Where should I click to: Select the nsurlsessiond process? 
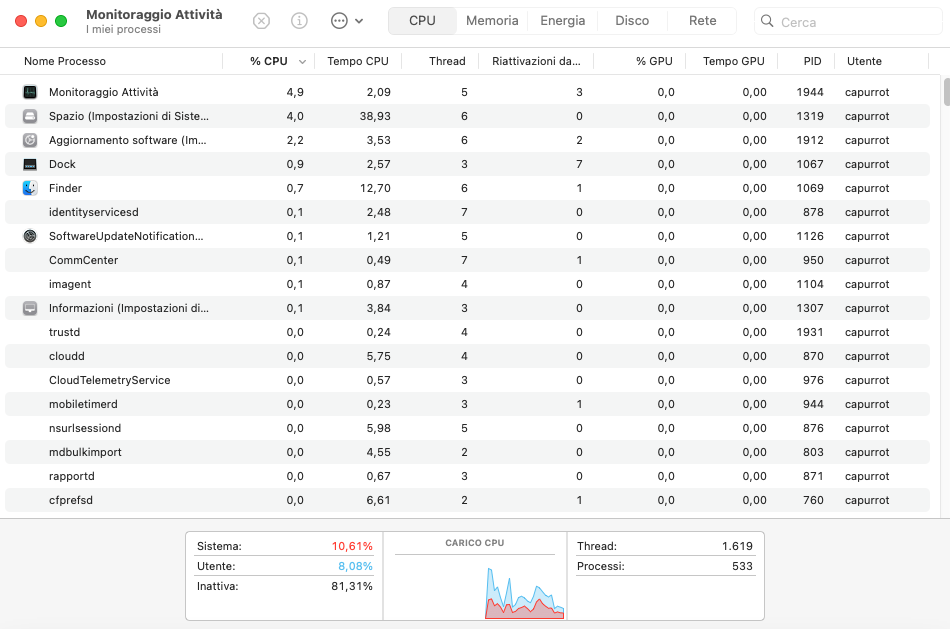pos(467,428)
